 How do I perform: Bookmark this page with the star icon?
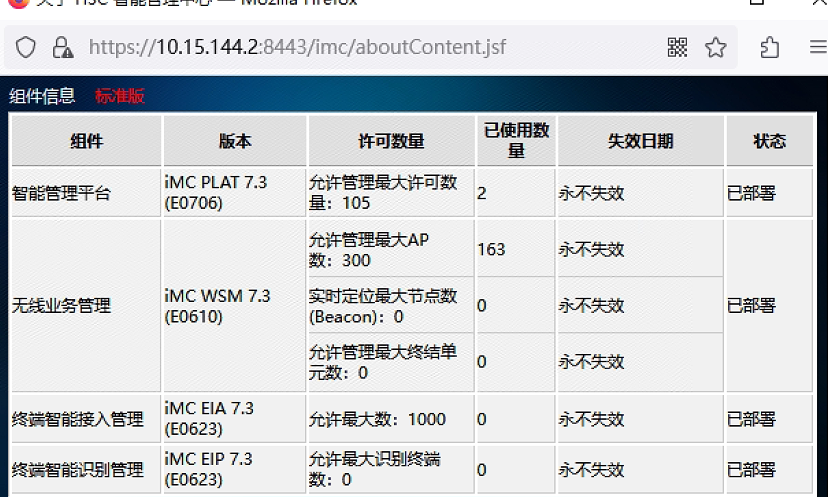(716, 48)
